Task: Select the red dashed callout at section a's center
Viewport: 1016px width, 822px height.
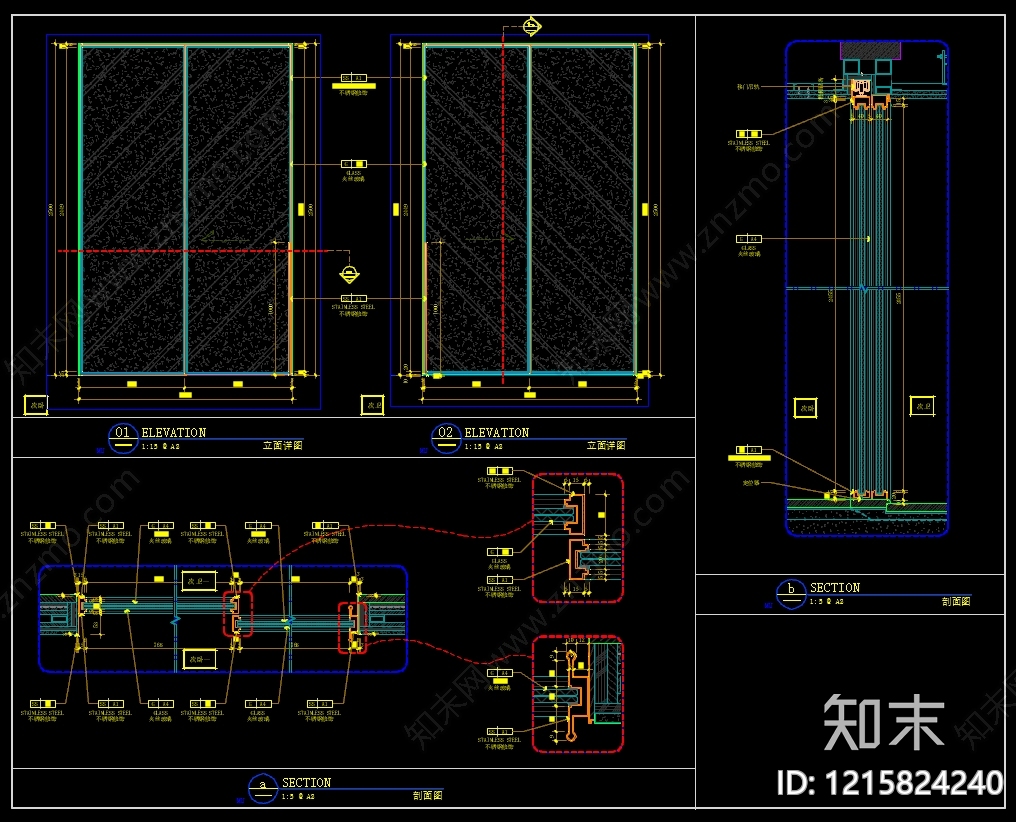Action: (238, 613)
